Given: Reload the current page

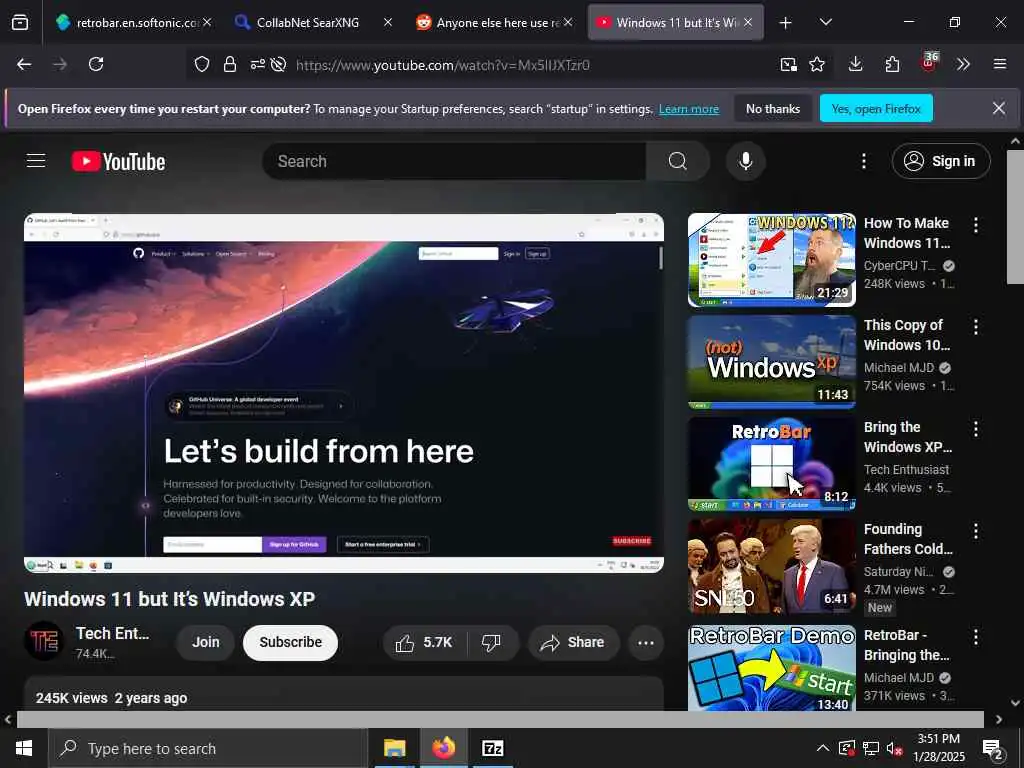Looking at the screenshot, I should (x=96, y=64).
